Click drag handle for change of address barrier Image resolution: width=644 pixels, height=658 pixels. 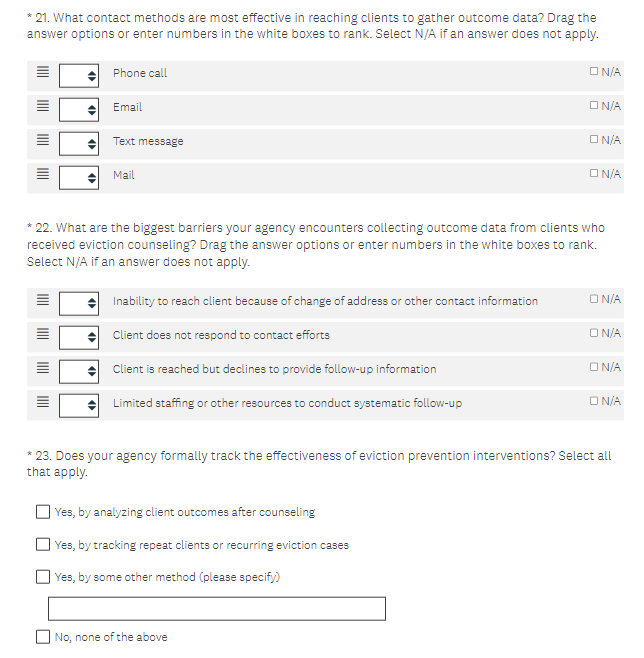click(43, 302)
